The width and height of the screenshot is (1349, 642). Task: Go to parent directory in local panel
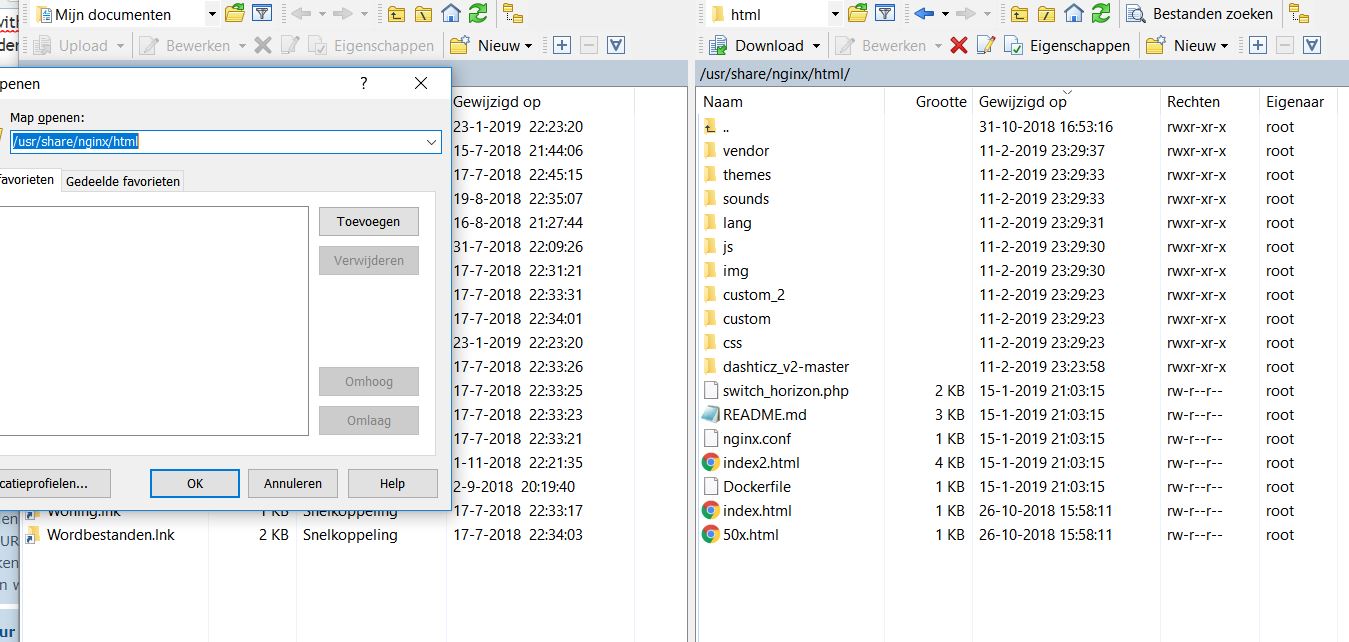pos(397,13)
